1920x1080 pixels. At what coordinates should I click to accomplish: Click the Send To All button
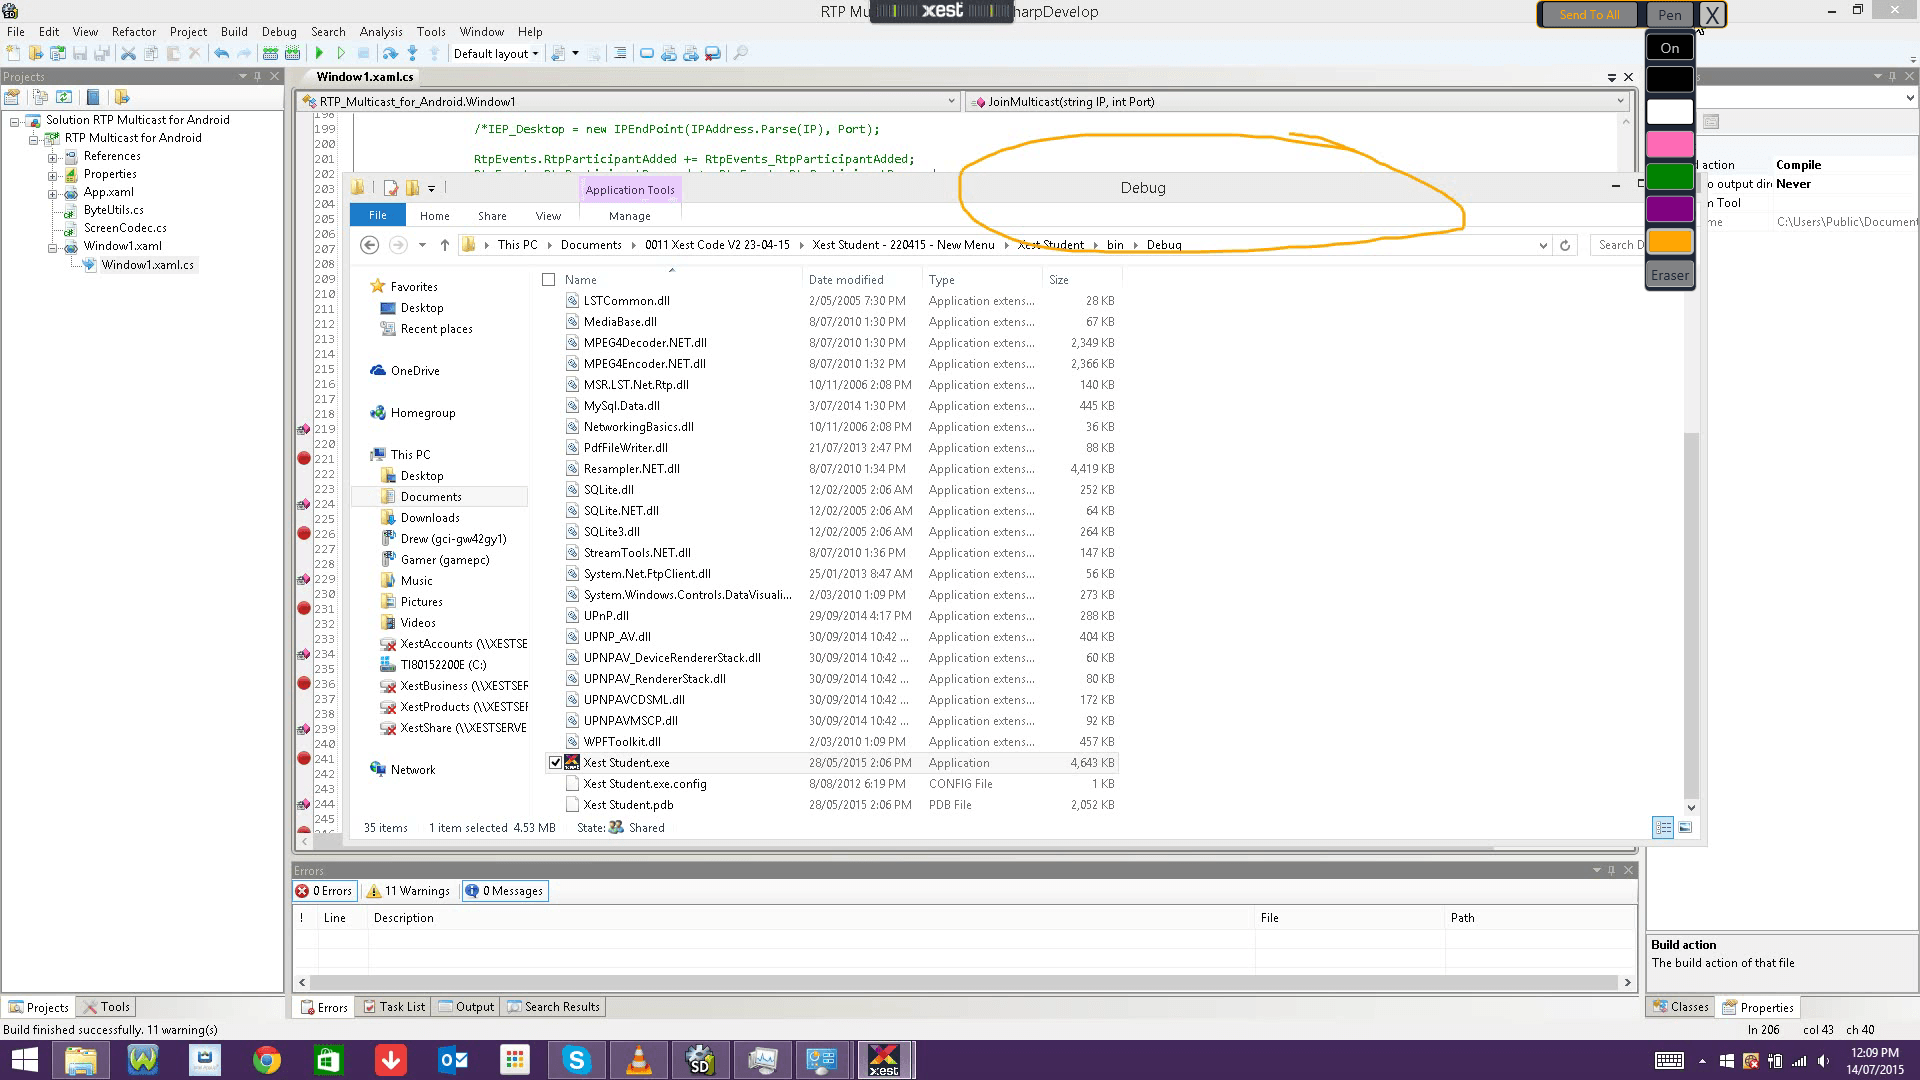1589,14
